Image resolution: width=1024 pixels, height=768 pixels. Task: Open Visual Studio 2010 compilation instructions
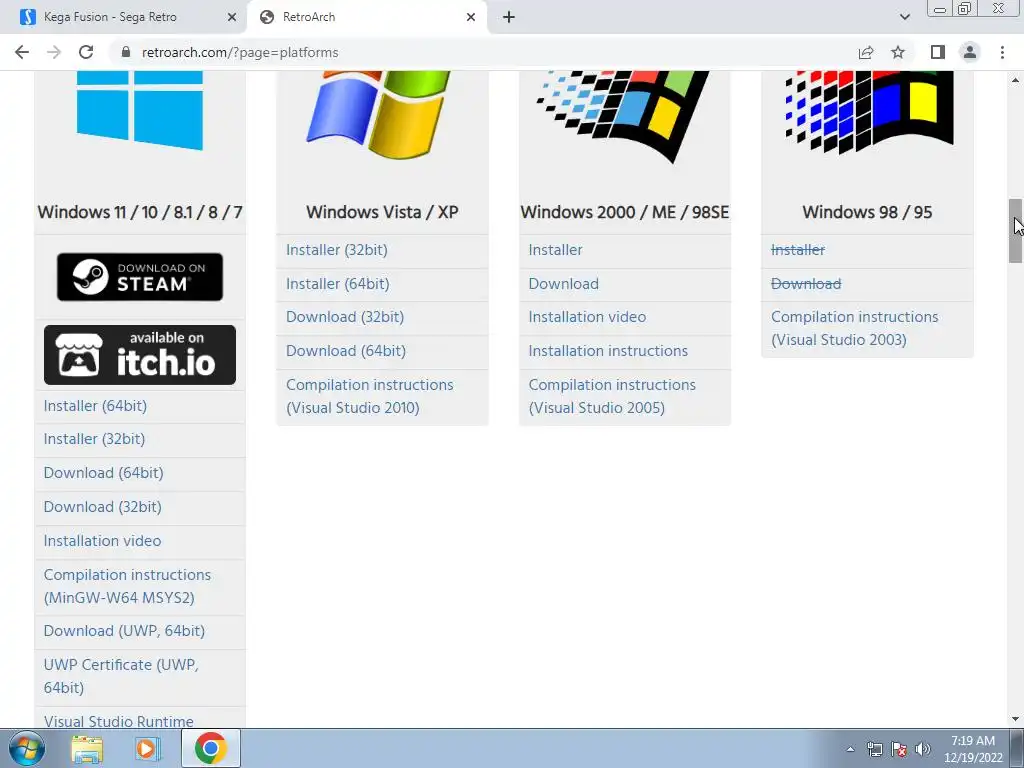[370, 396]
